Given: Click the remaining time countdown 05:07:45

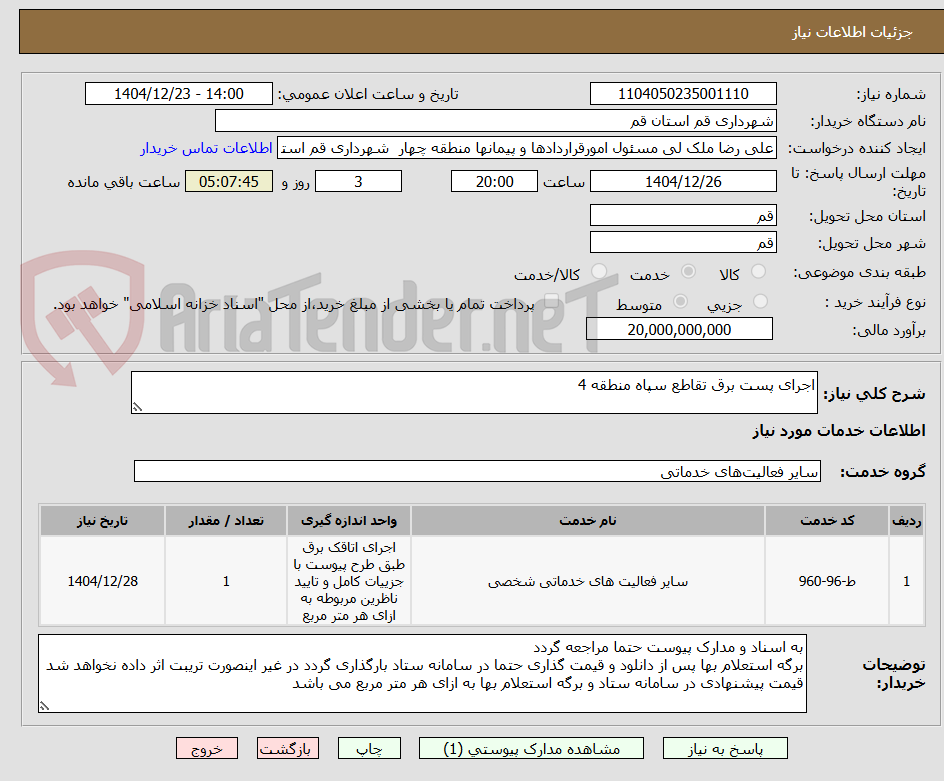Looking at the screenshot, I should [229, 181].
